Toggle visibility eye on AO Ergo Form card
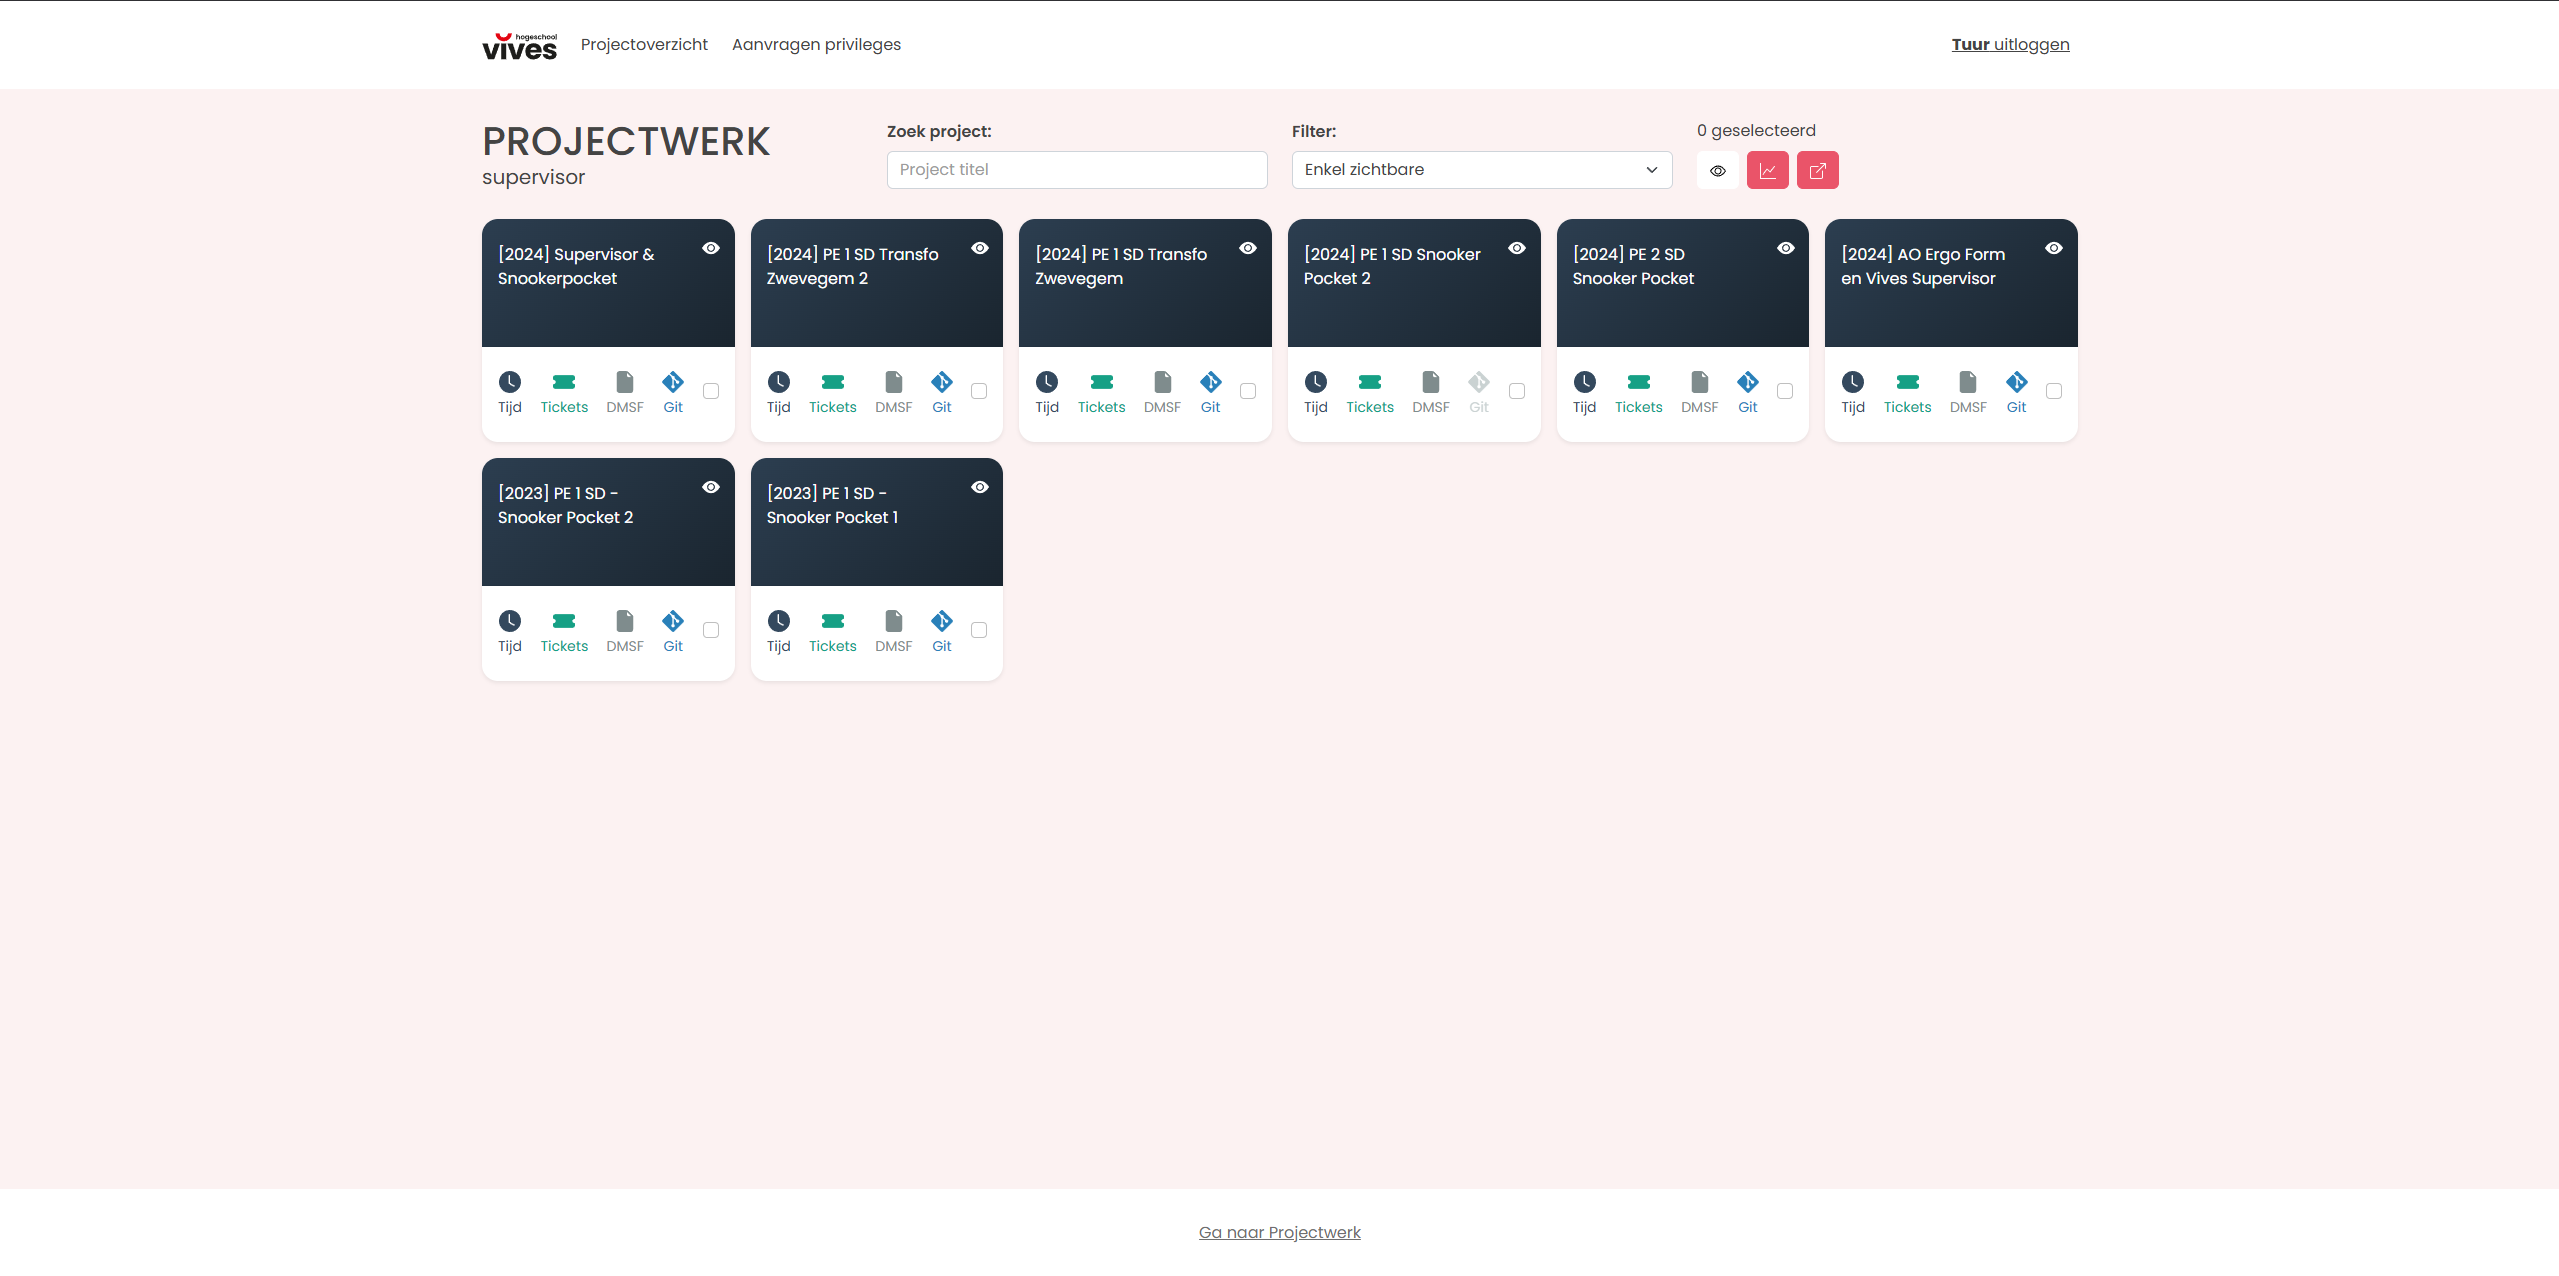 (x=2054, y=248)
